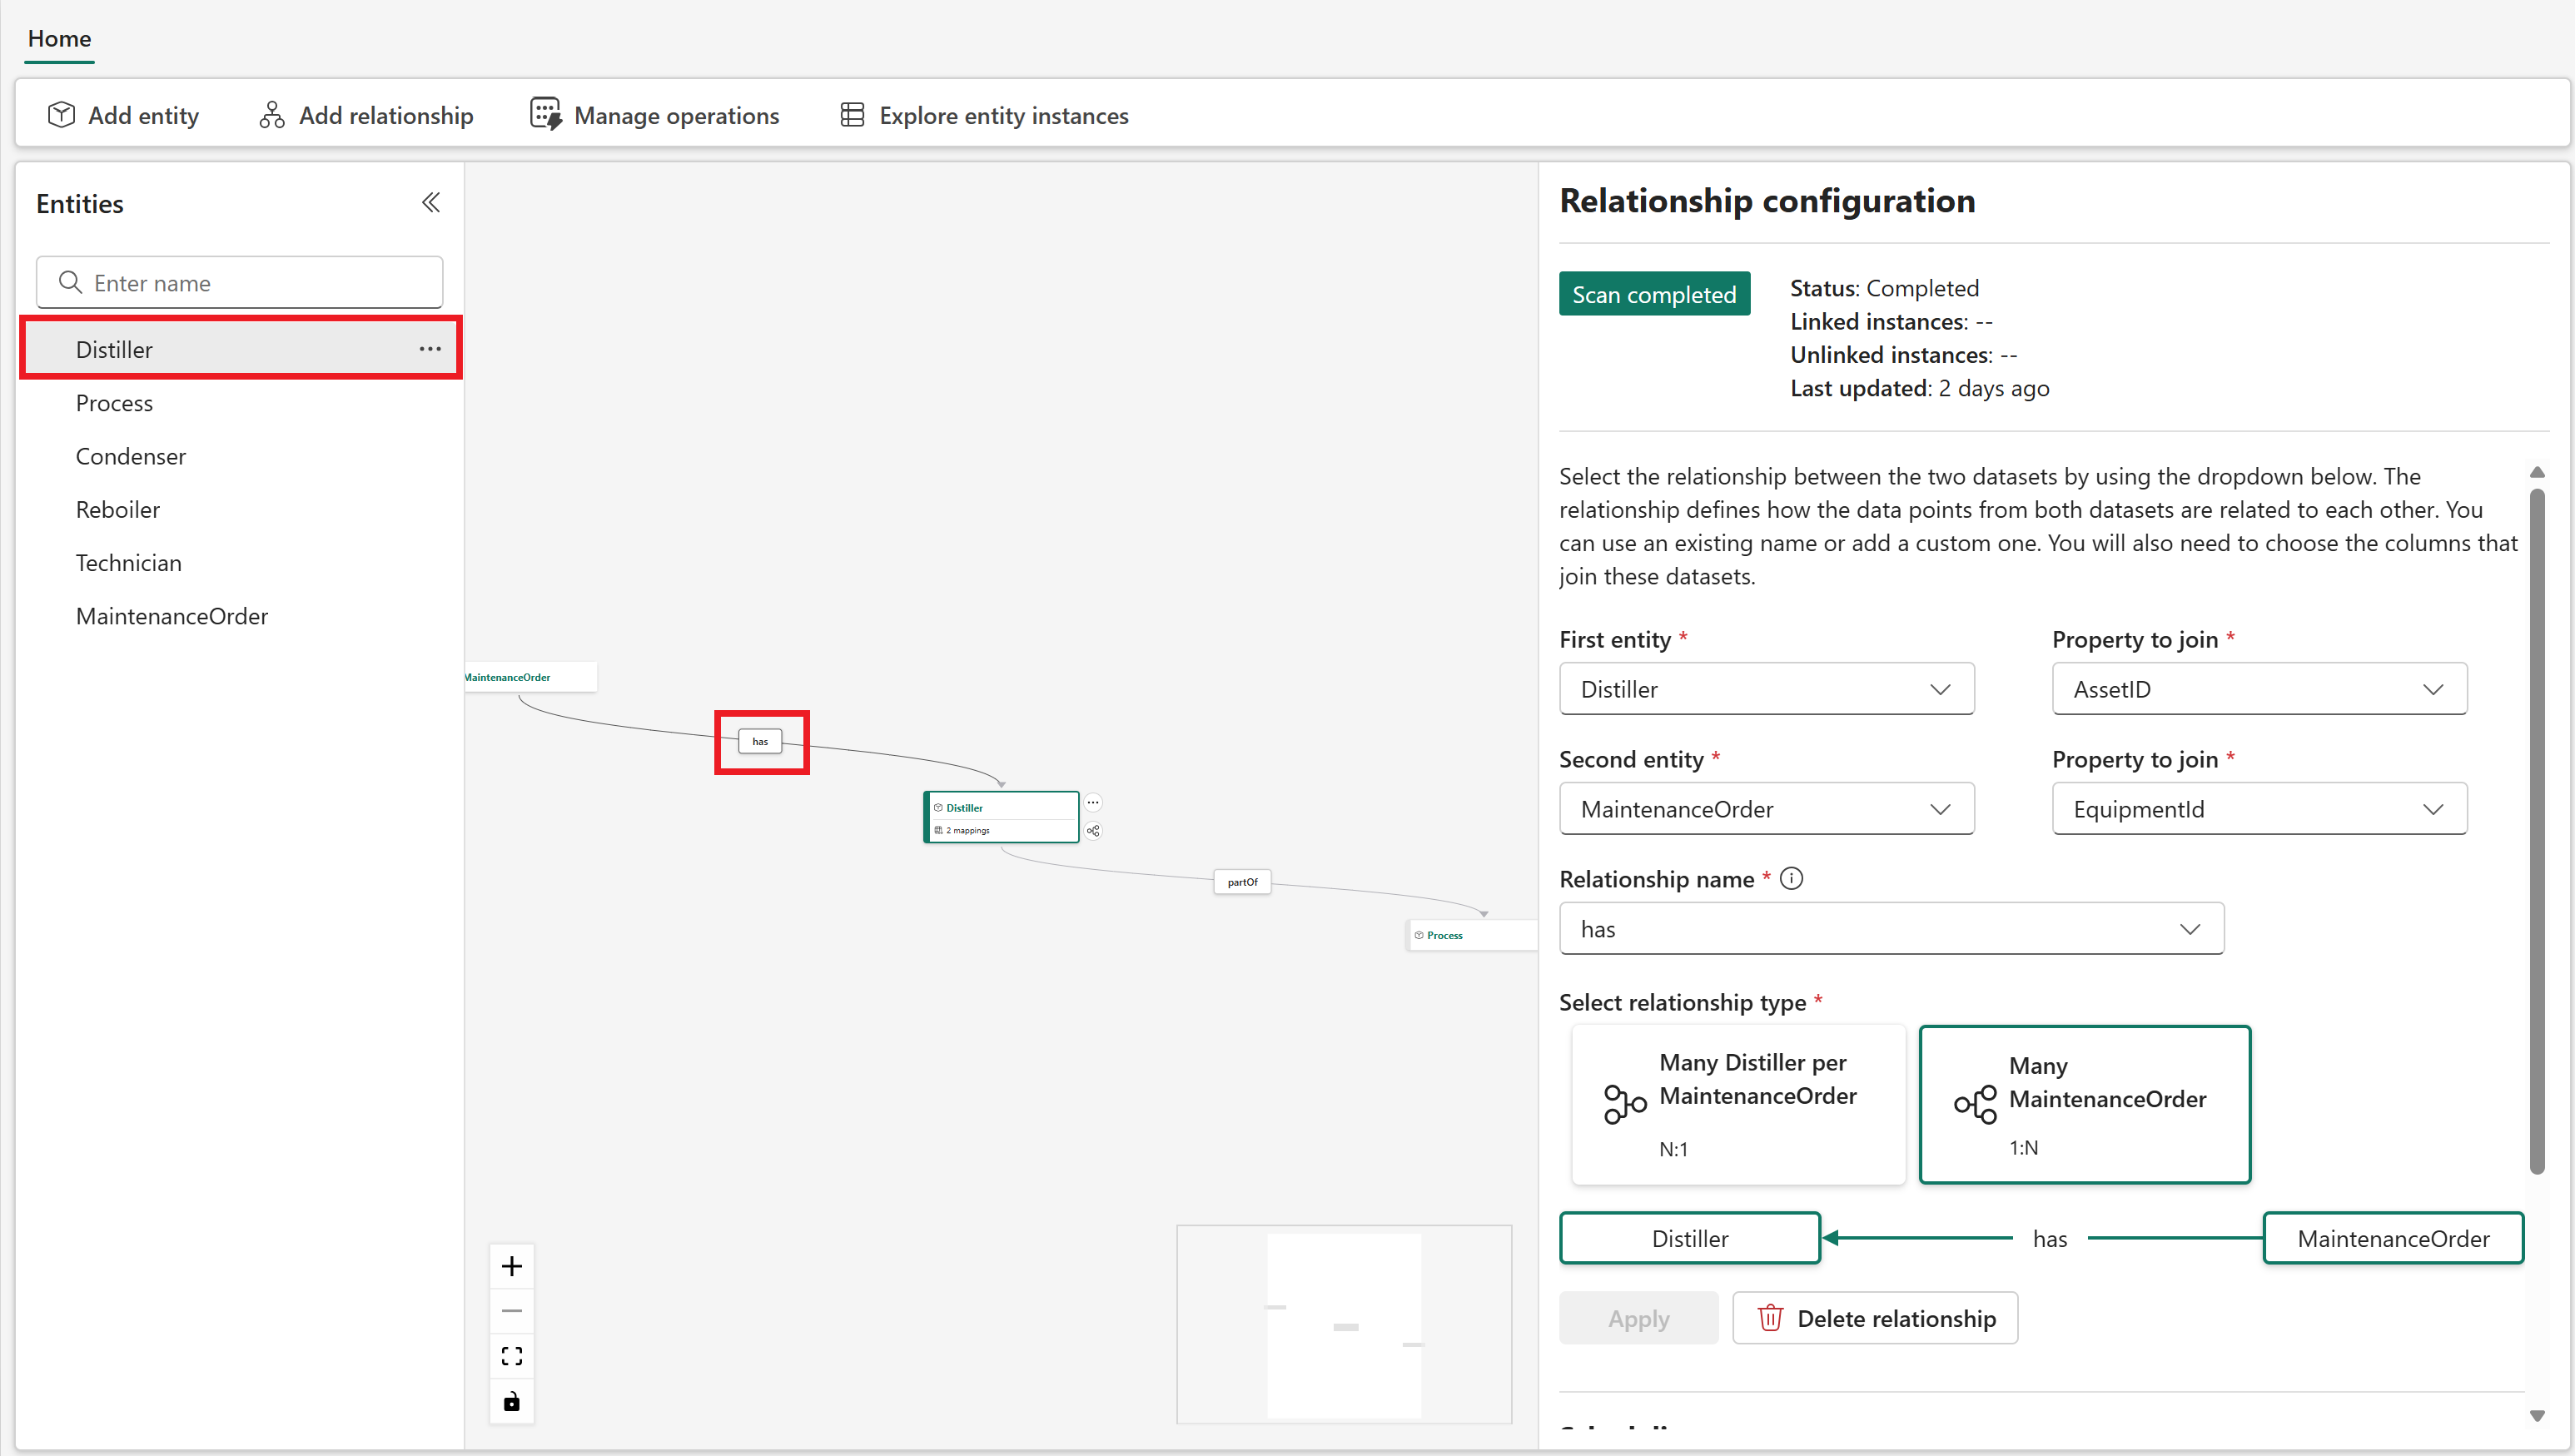Image resolution: width=2575 pixels, height=1456 pixels.
Task: Click the 2 mappings text in Distiller node
Action: tap(967, 830)
